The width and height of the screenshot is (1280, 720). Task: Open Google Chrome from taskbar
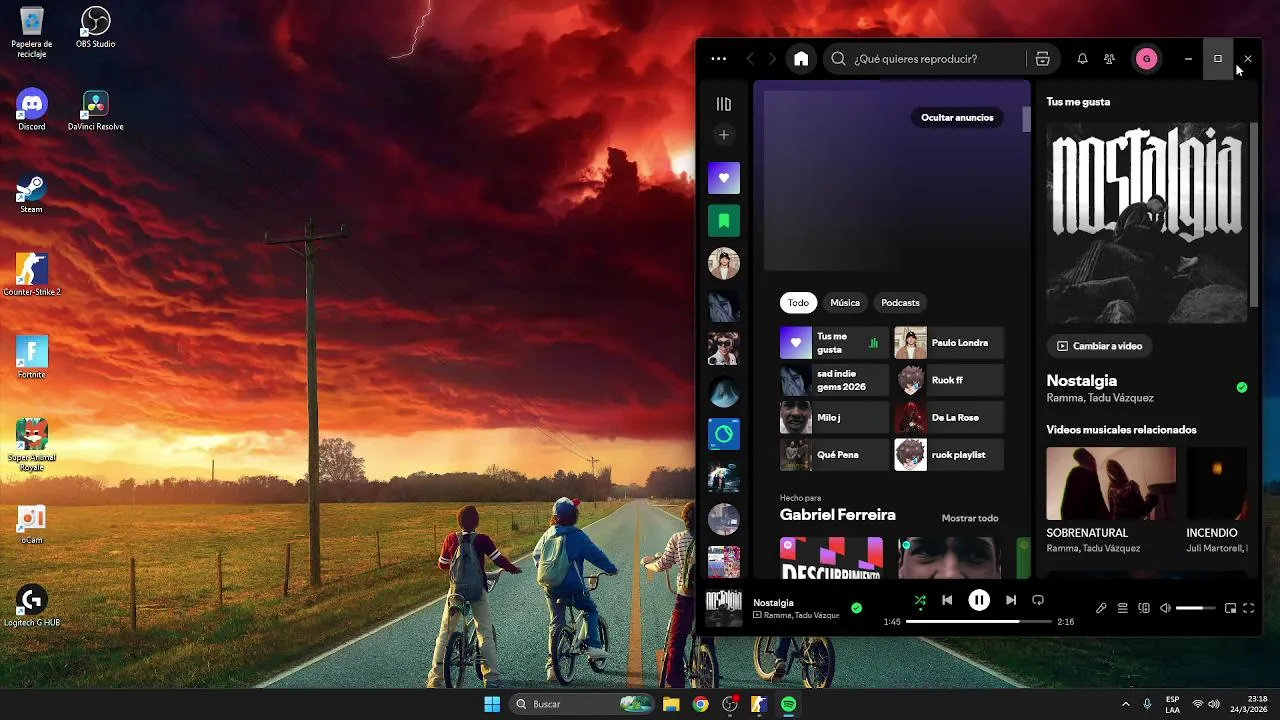[x=701, y=704]
